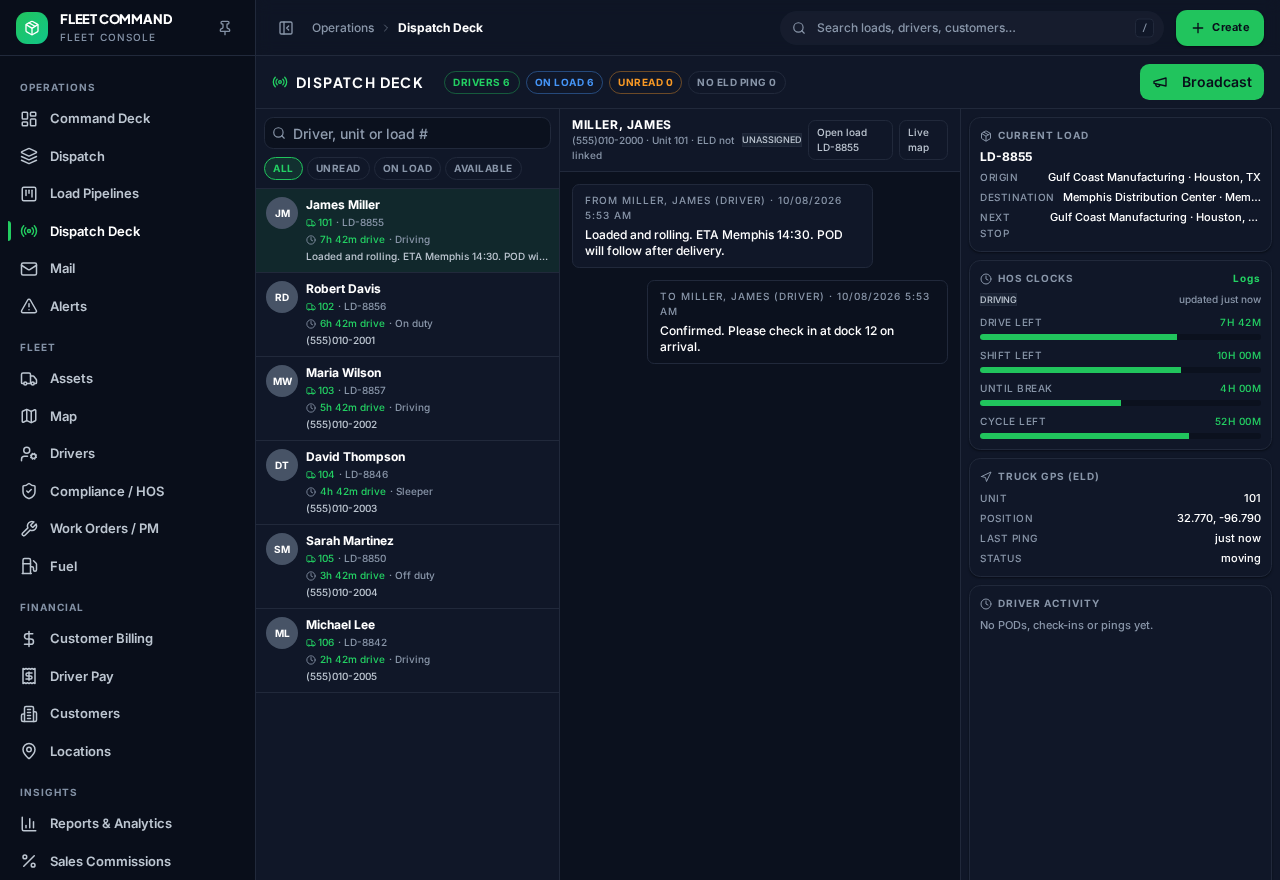Click the Customer Billing dollar icon
Screen dimensions: 1280x880
click(29, 638)
